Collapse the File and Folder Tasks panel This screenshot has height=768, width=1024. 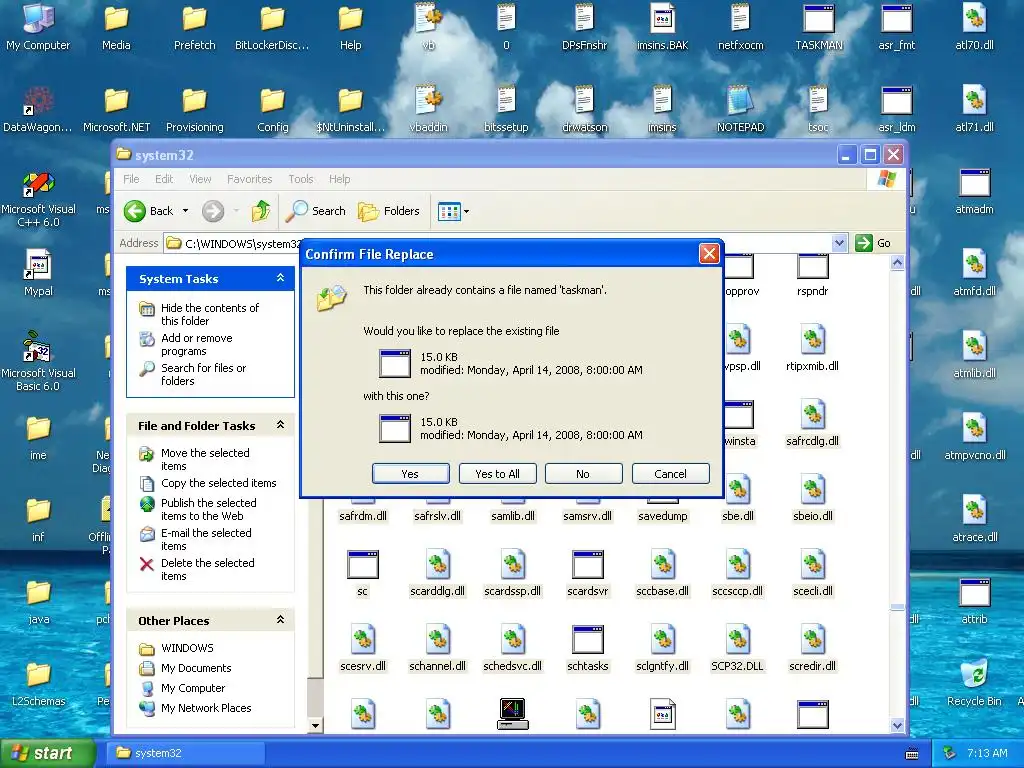pos(280,425)
